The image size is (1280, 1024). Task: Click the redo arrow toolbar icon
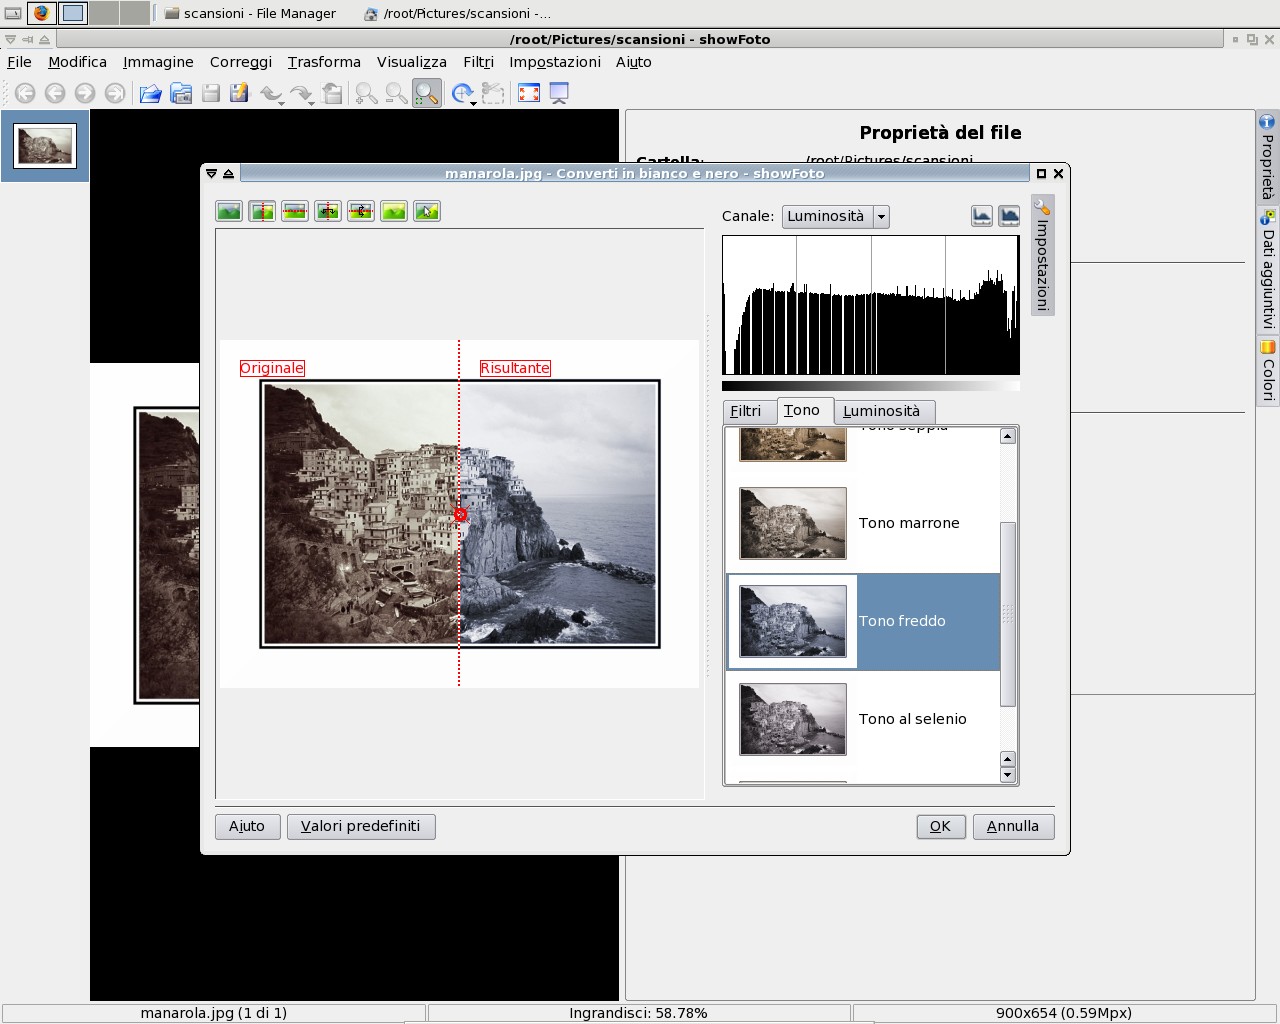coord(298,93)
